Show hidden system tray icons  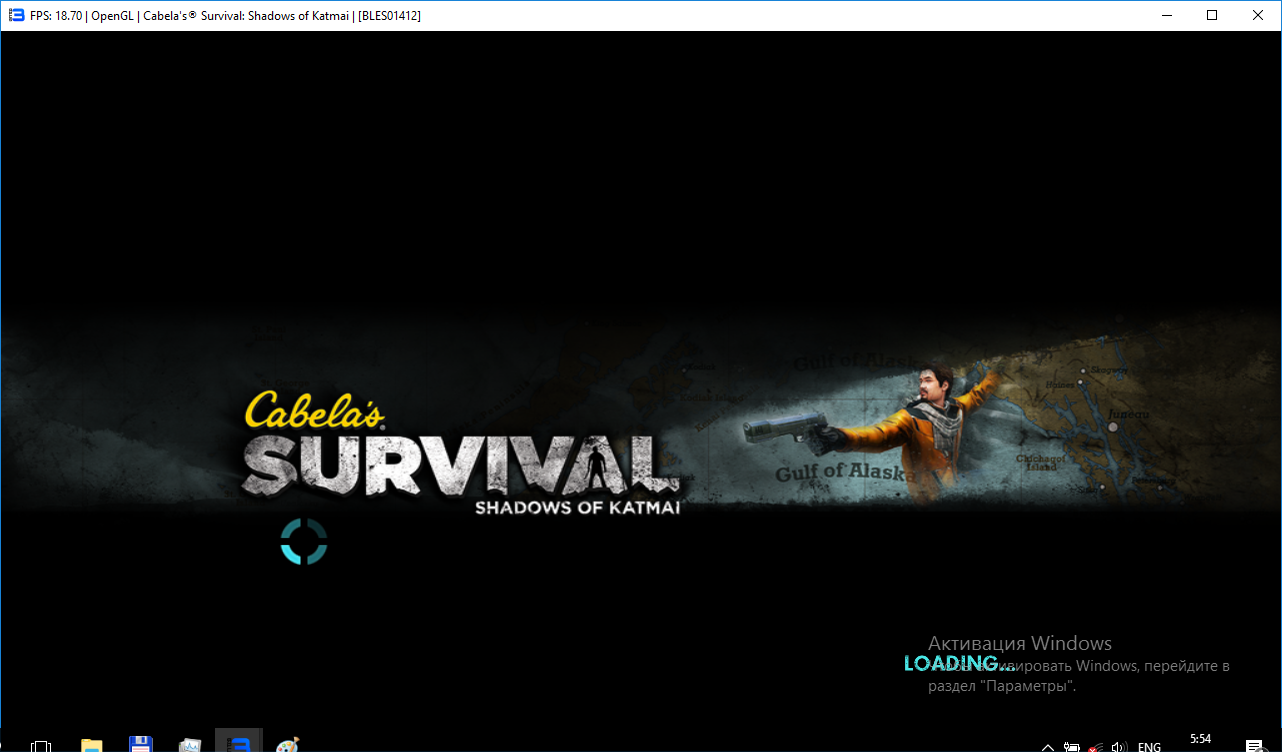click(x=1047, y=746)
